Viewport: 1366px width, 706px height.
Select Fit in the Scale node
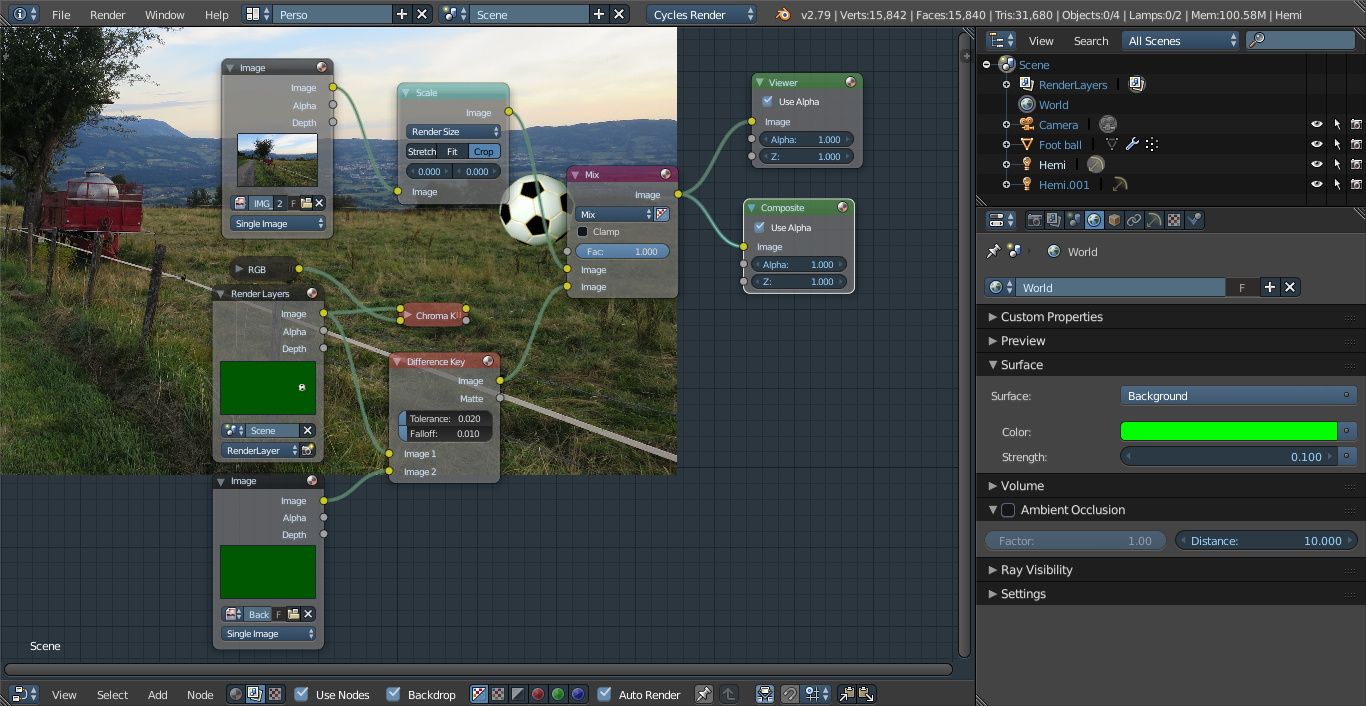coord(452,152)
